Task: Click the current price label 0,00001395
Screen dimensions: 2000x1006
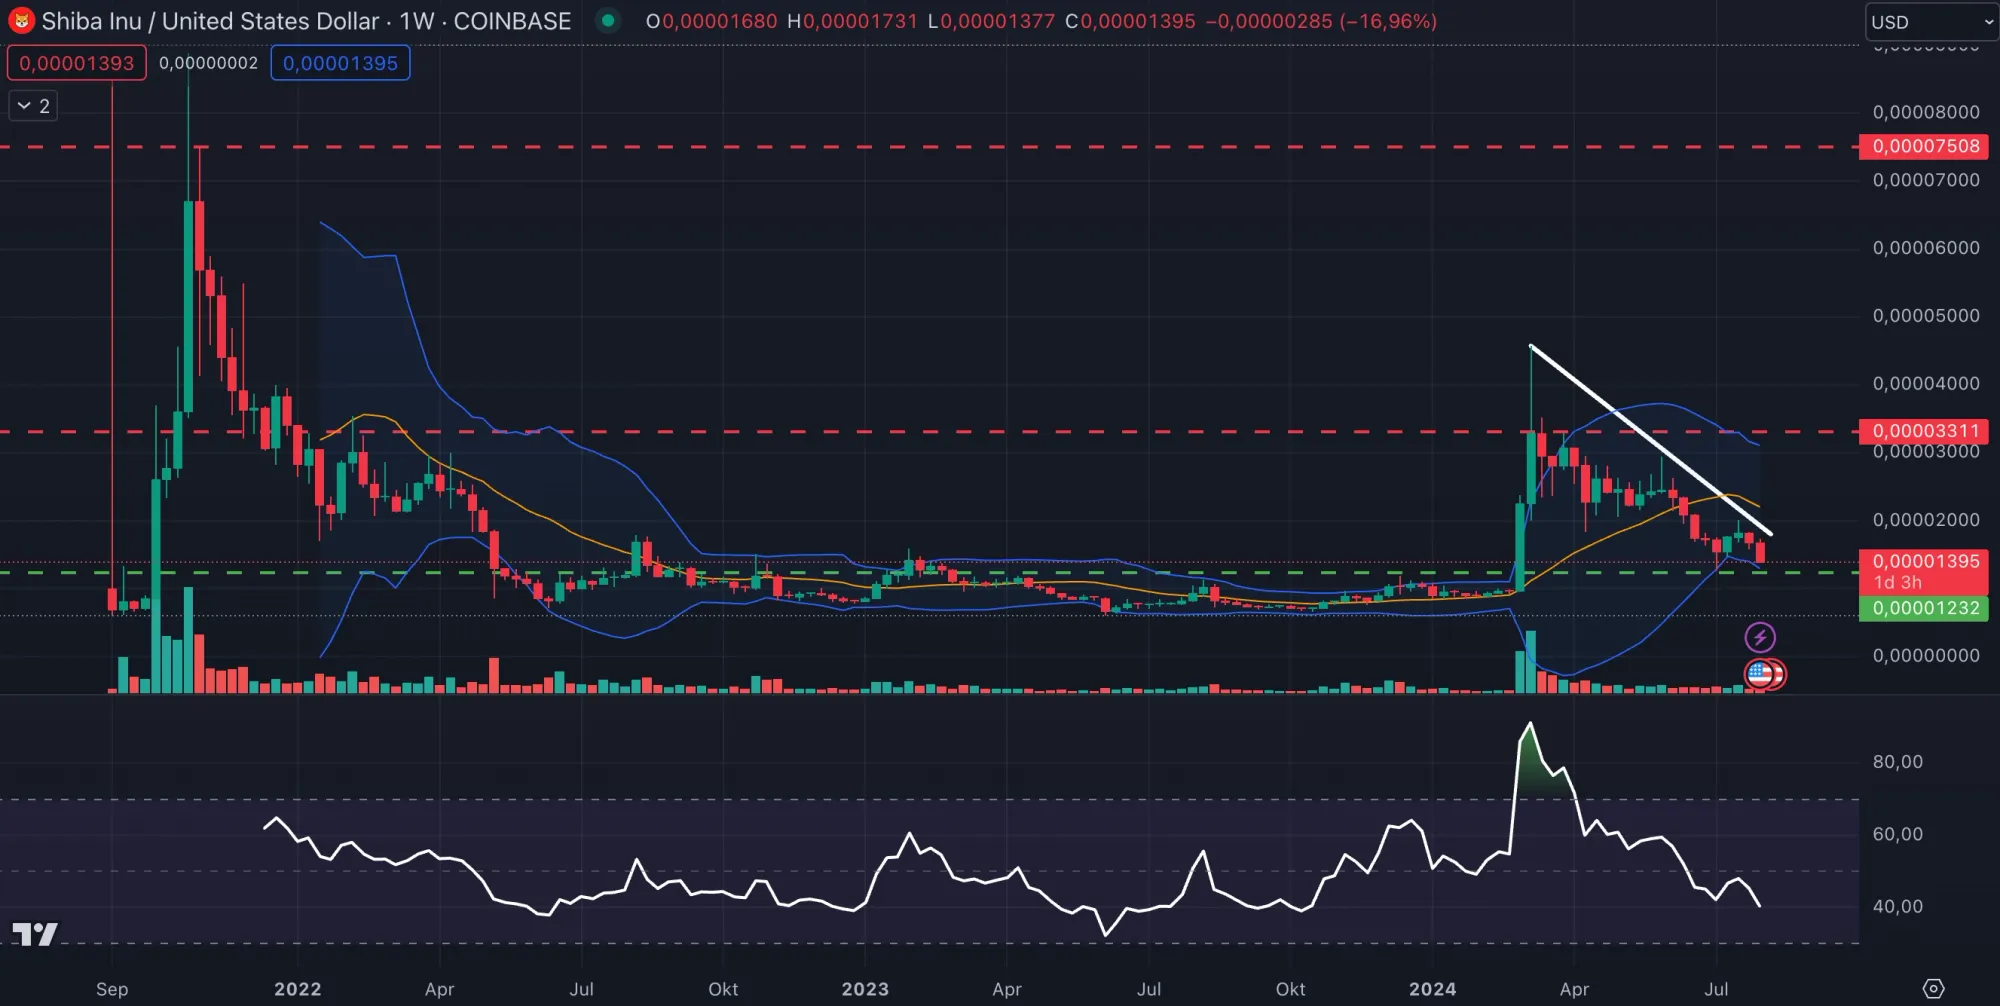Action: pyautogui.click(x=1924, y=561)
